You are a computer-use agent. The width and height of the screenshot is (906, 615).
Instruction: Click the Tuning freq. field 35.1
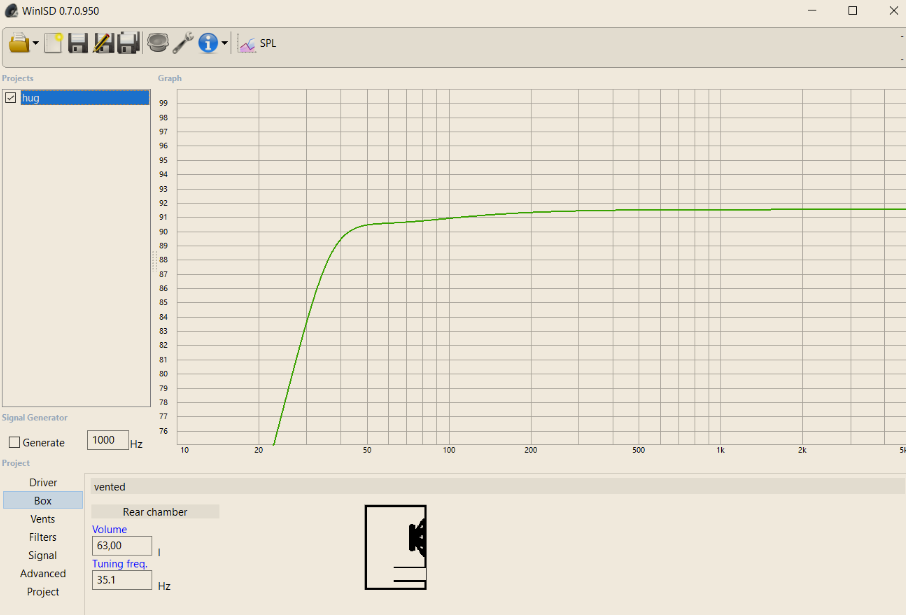pos(122,580)
